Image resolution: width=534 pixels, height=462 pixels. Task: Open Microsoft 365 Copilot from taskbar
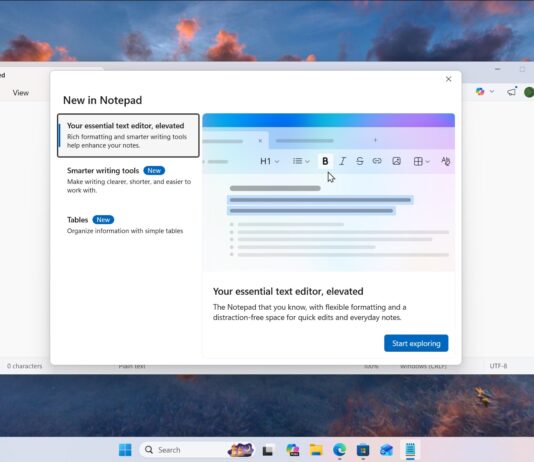coord(293,450)
